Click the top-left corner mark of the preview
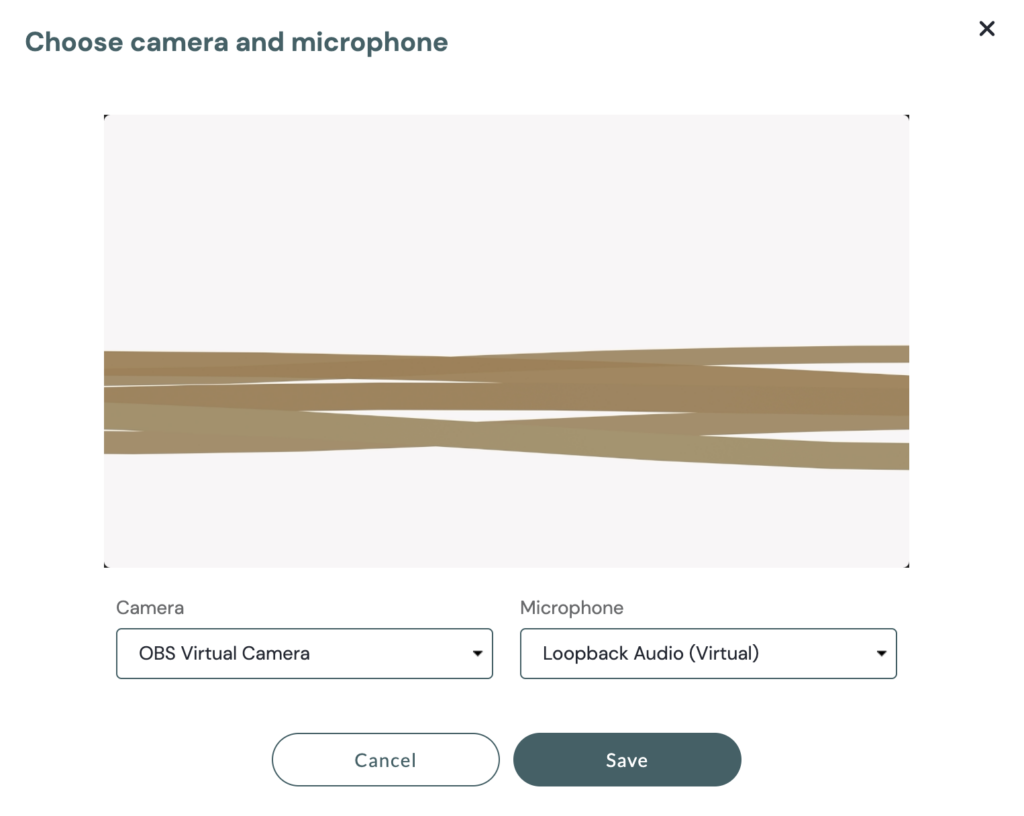1024x816 pixels. point(105,117)
